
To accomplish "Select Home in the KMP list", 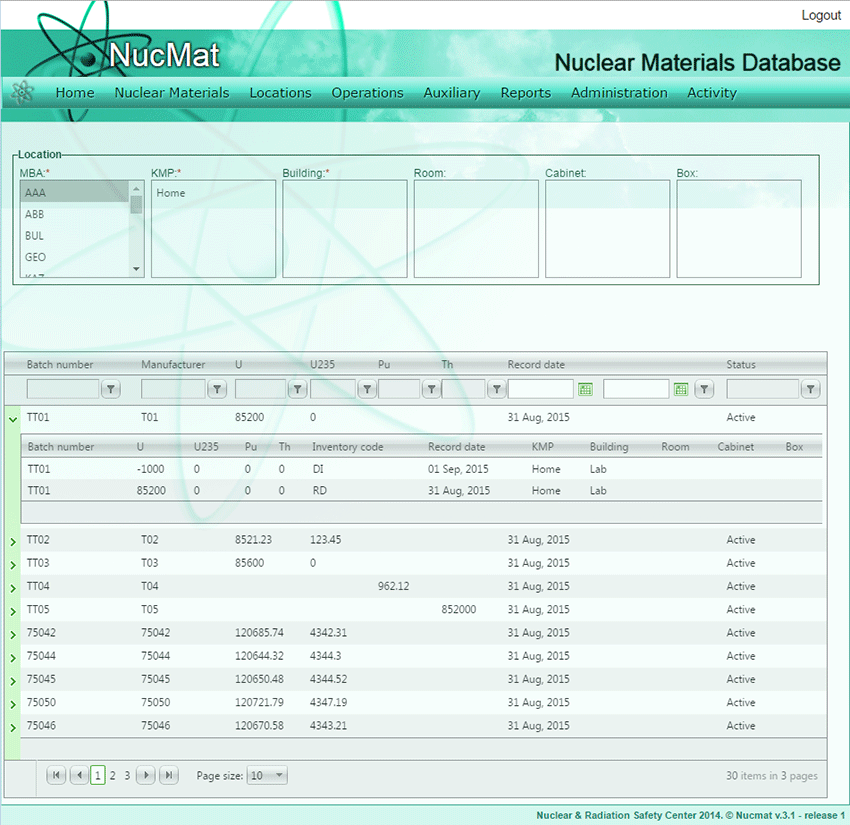I will (x=171, y=193).
